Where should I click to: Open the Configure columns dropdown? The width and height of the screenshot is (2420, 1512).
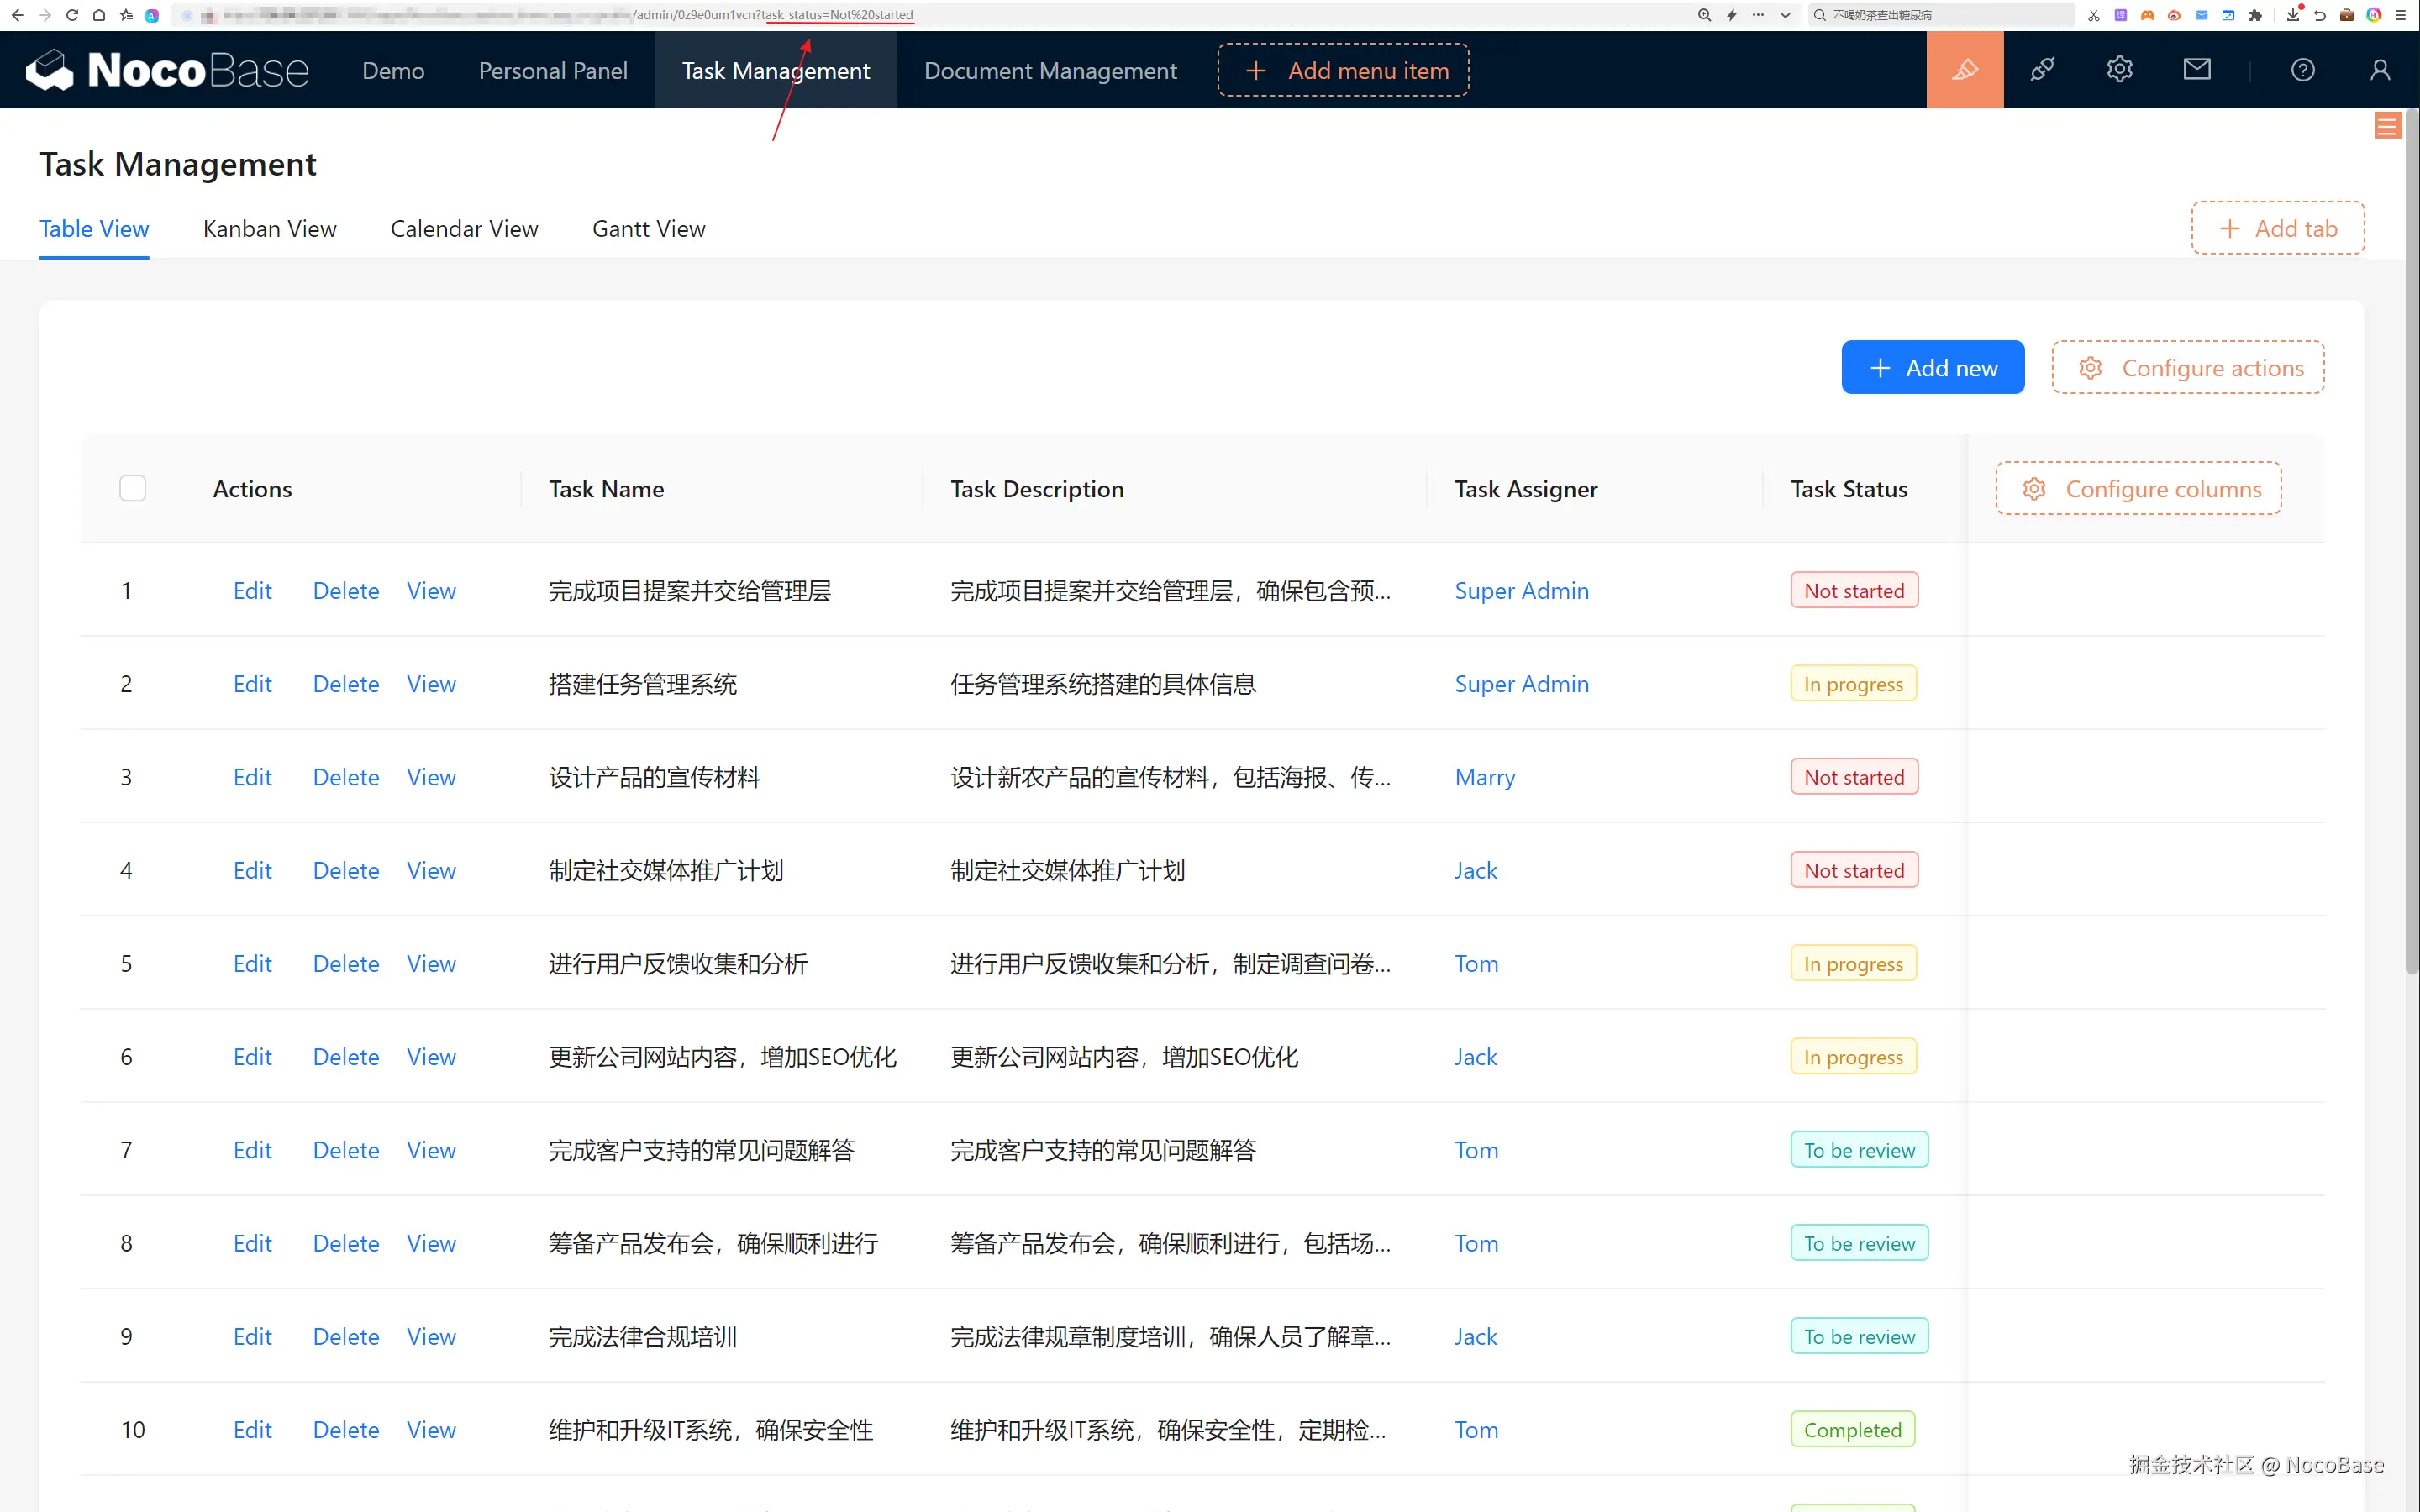click(2138, 488)
